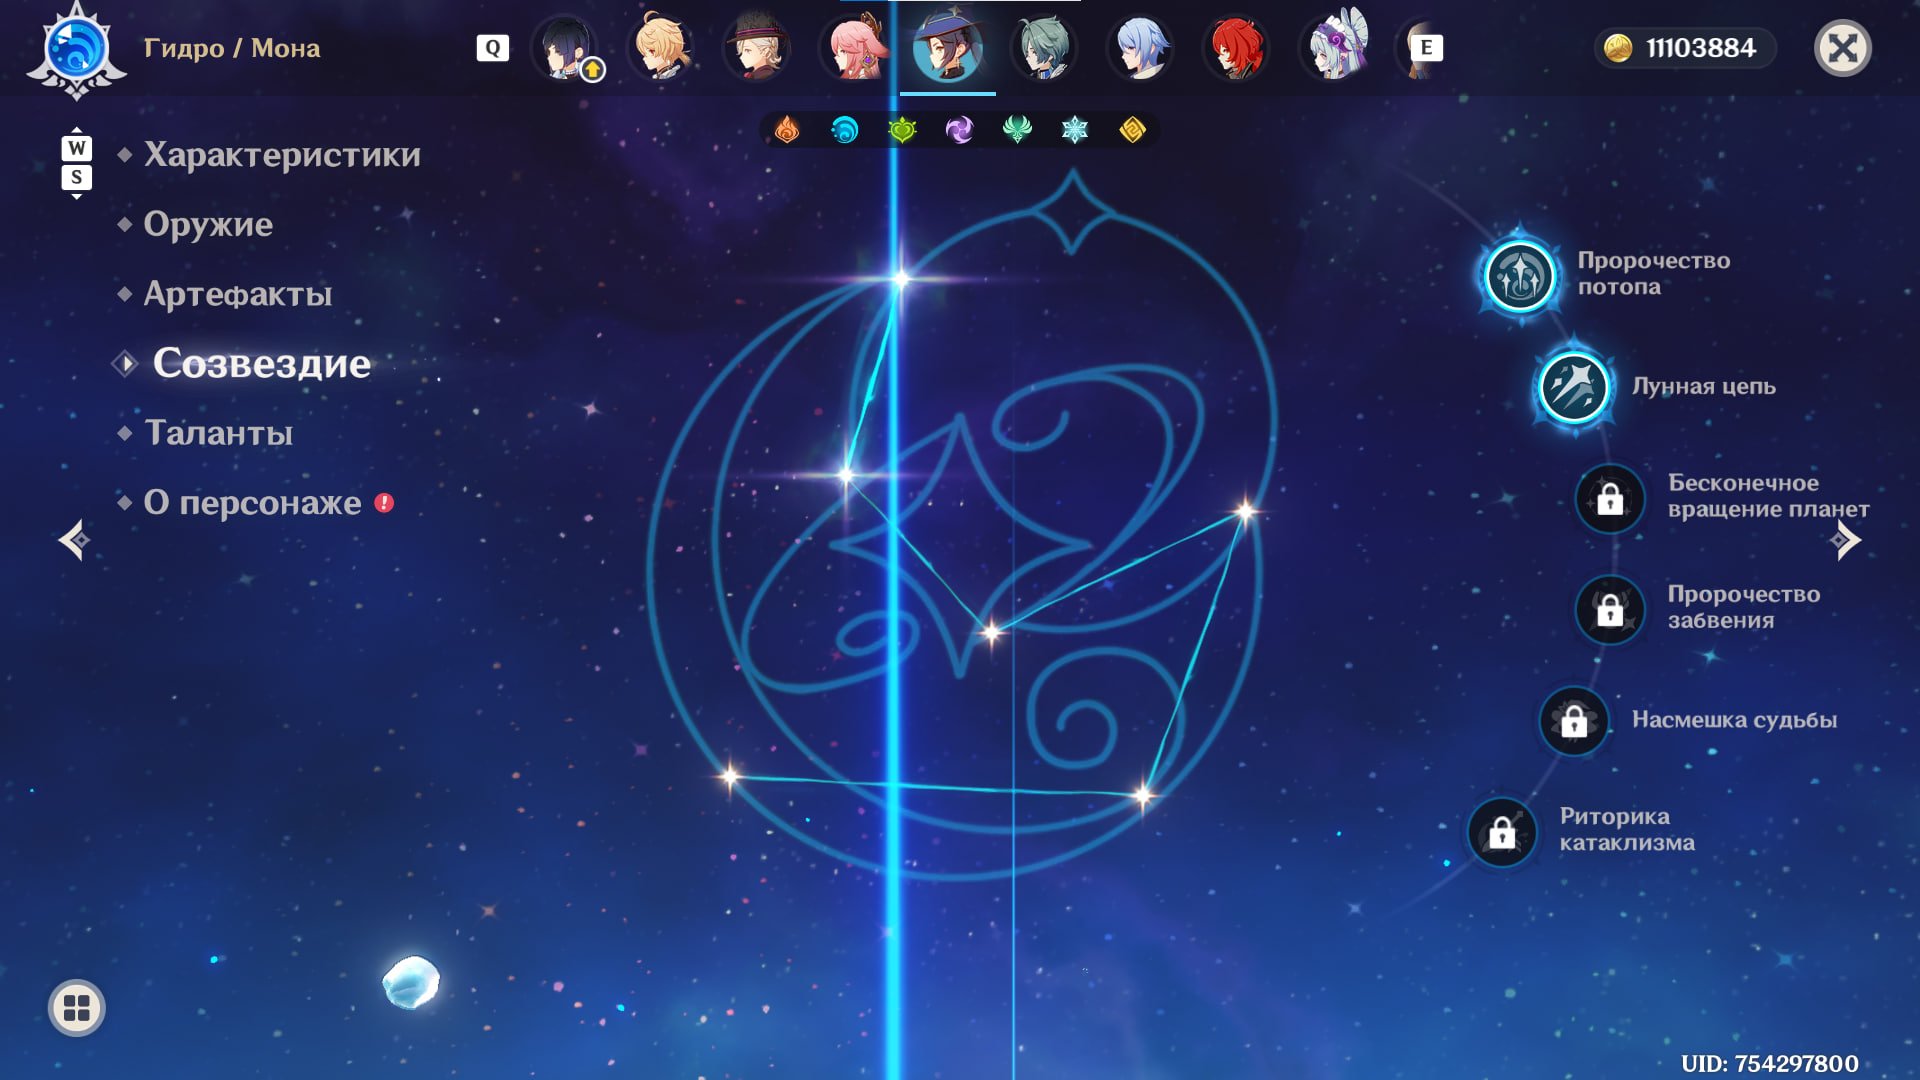The width and height of the screenshot is (1920, 1080).
Task: Open the О персонаже menu
Action: click(x=253, y=503)
